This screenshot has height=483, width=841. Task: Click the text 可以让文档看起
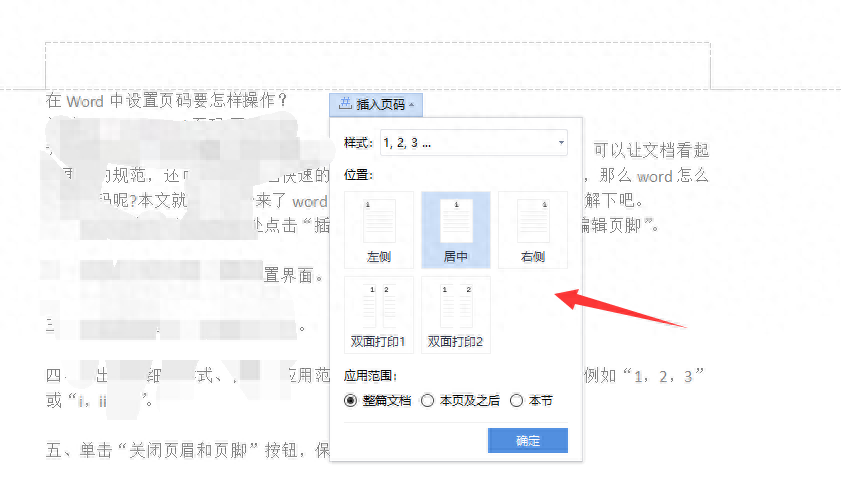click(x=651, y=150)
